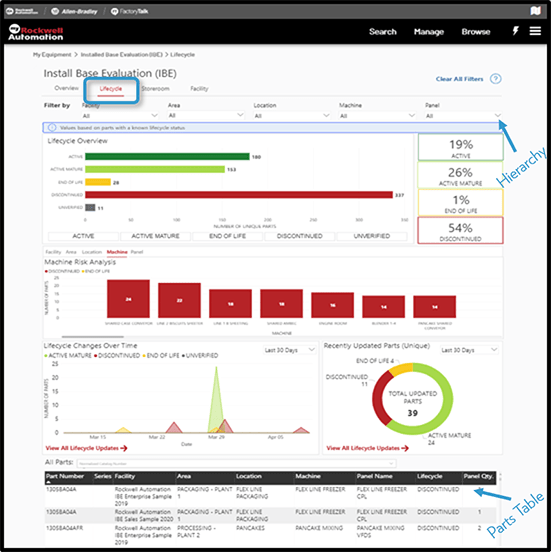Switch risk analysis to Facility view

[53, 252]
